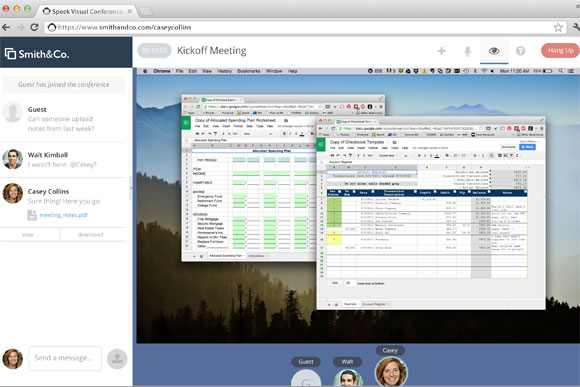
Task: Click the call timer badge
Action: click(155, 50)
